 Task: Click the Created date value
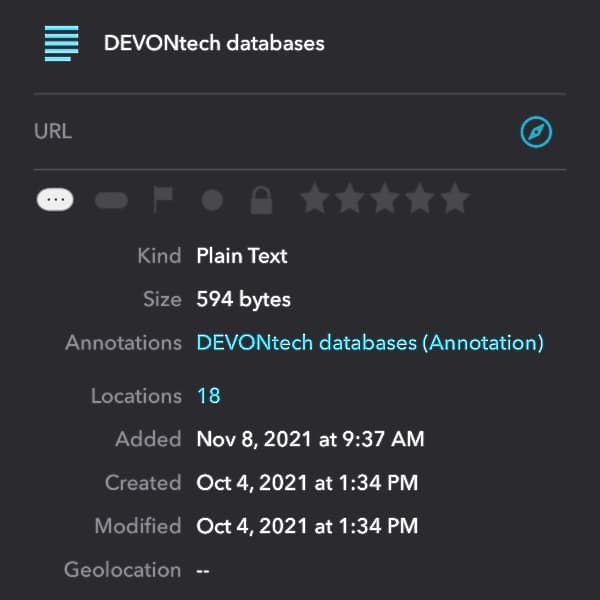pyautogui.click(x=307, y=483)
